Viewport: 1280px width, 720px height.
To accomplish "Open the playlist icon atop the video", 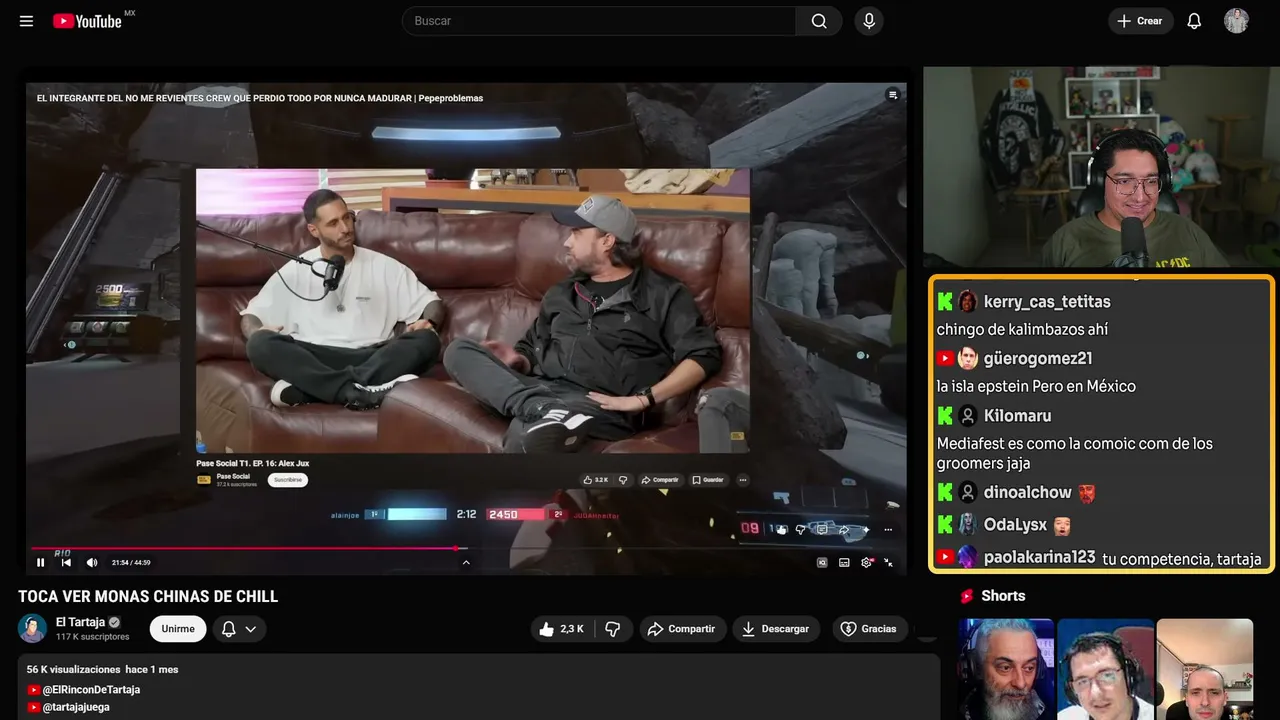I will pos(893,95).
